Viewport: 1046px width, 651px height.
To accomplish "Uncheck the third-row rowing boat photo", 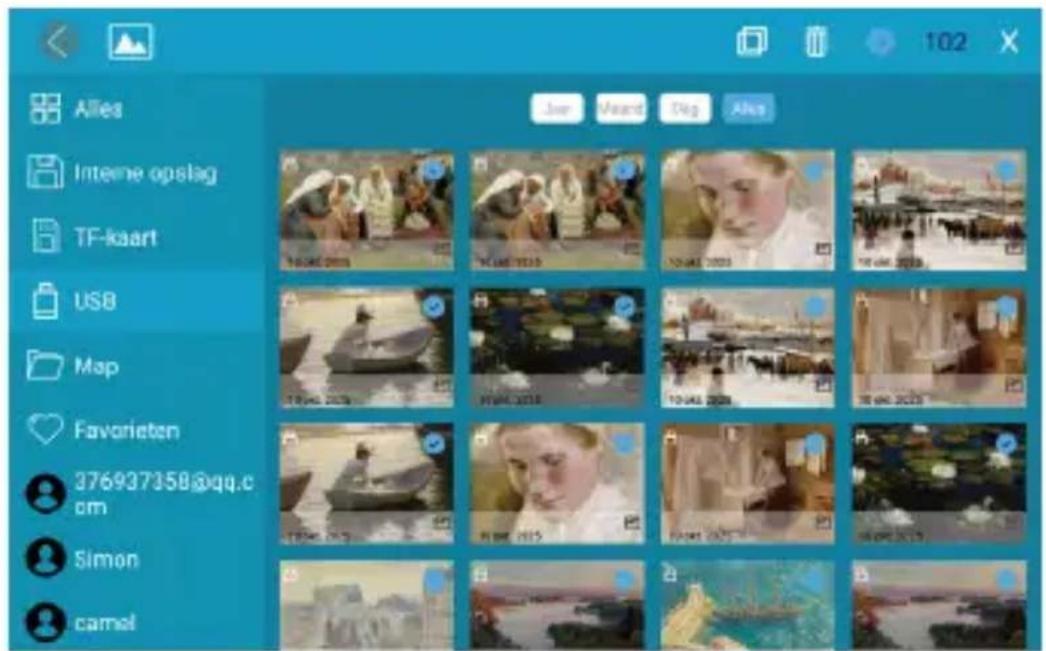I will [434, 444].
